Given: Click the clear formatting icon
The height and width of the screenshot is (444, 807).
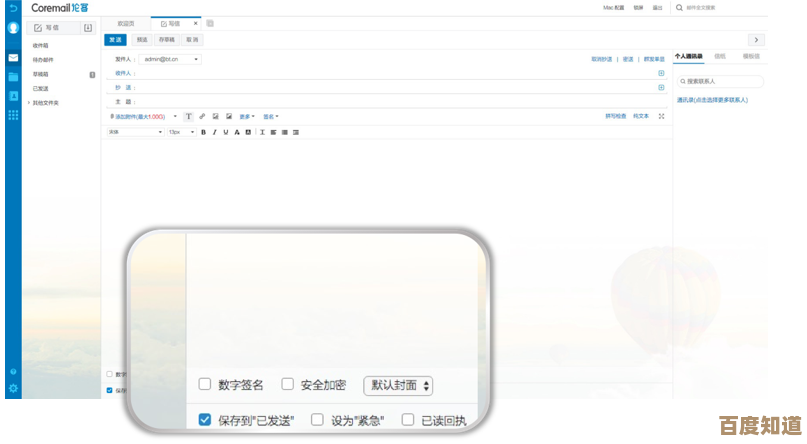Looking at the screenshot, I should 262,132.
